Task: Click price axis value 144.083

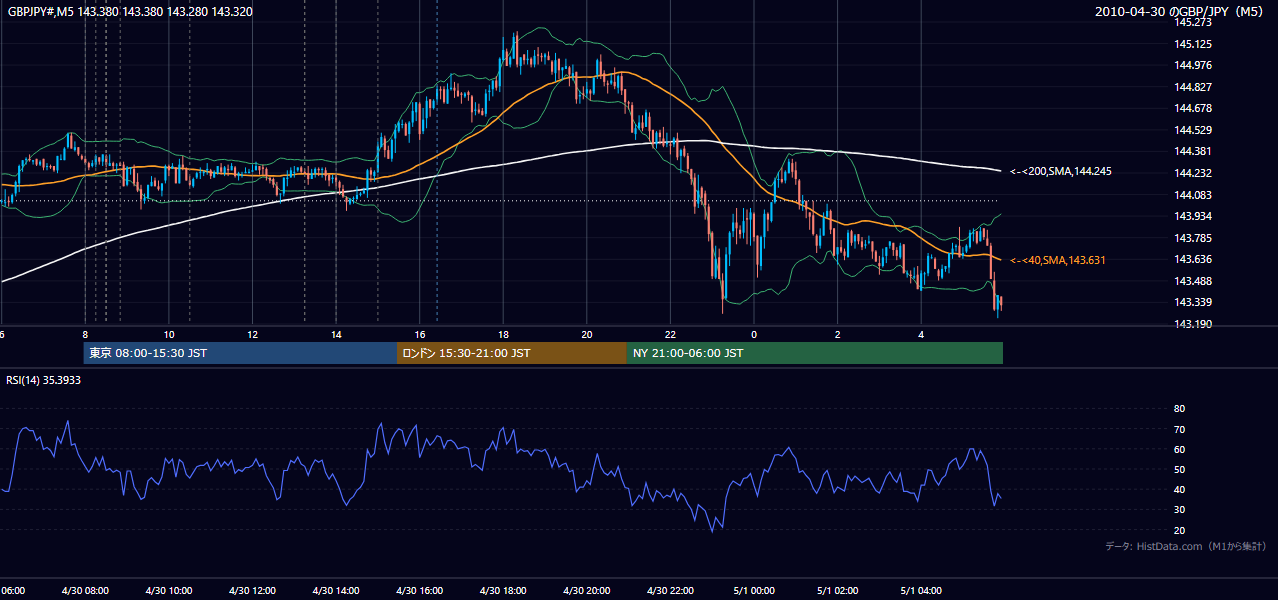Action: coord(1194,195)
